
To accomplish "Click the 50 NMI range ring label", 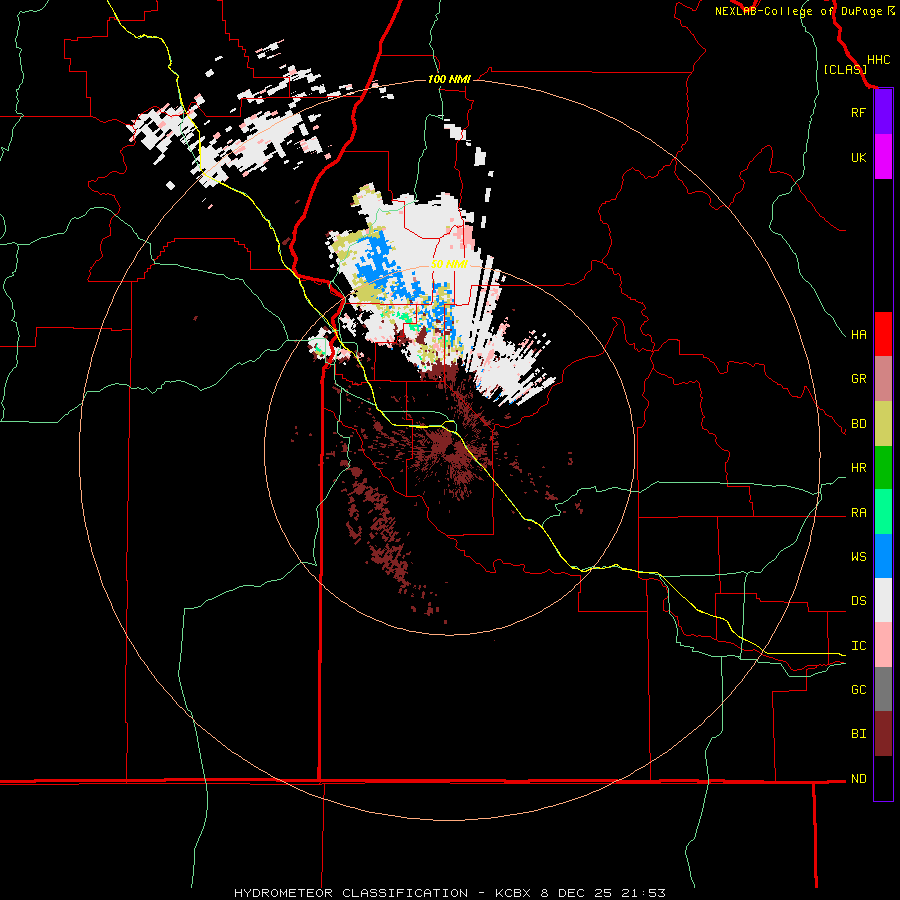I will point(449,264).
